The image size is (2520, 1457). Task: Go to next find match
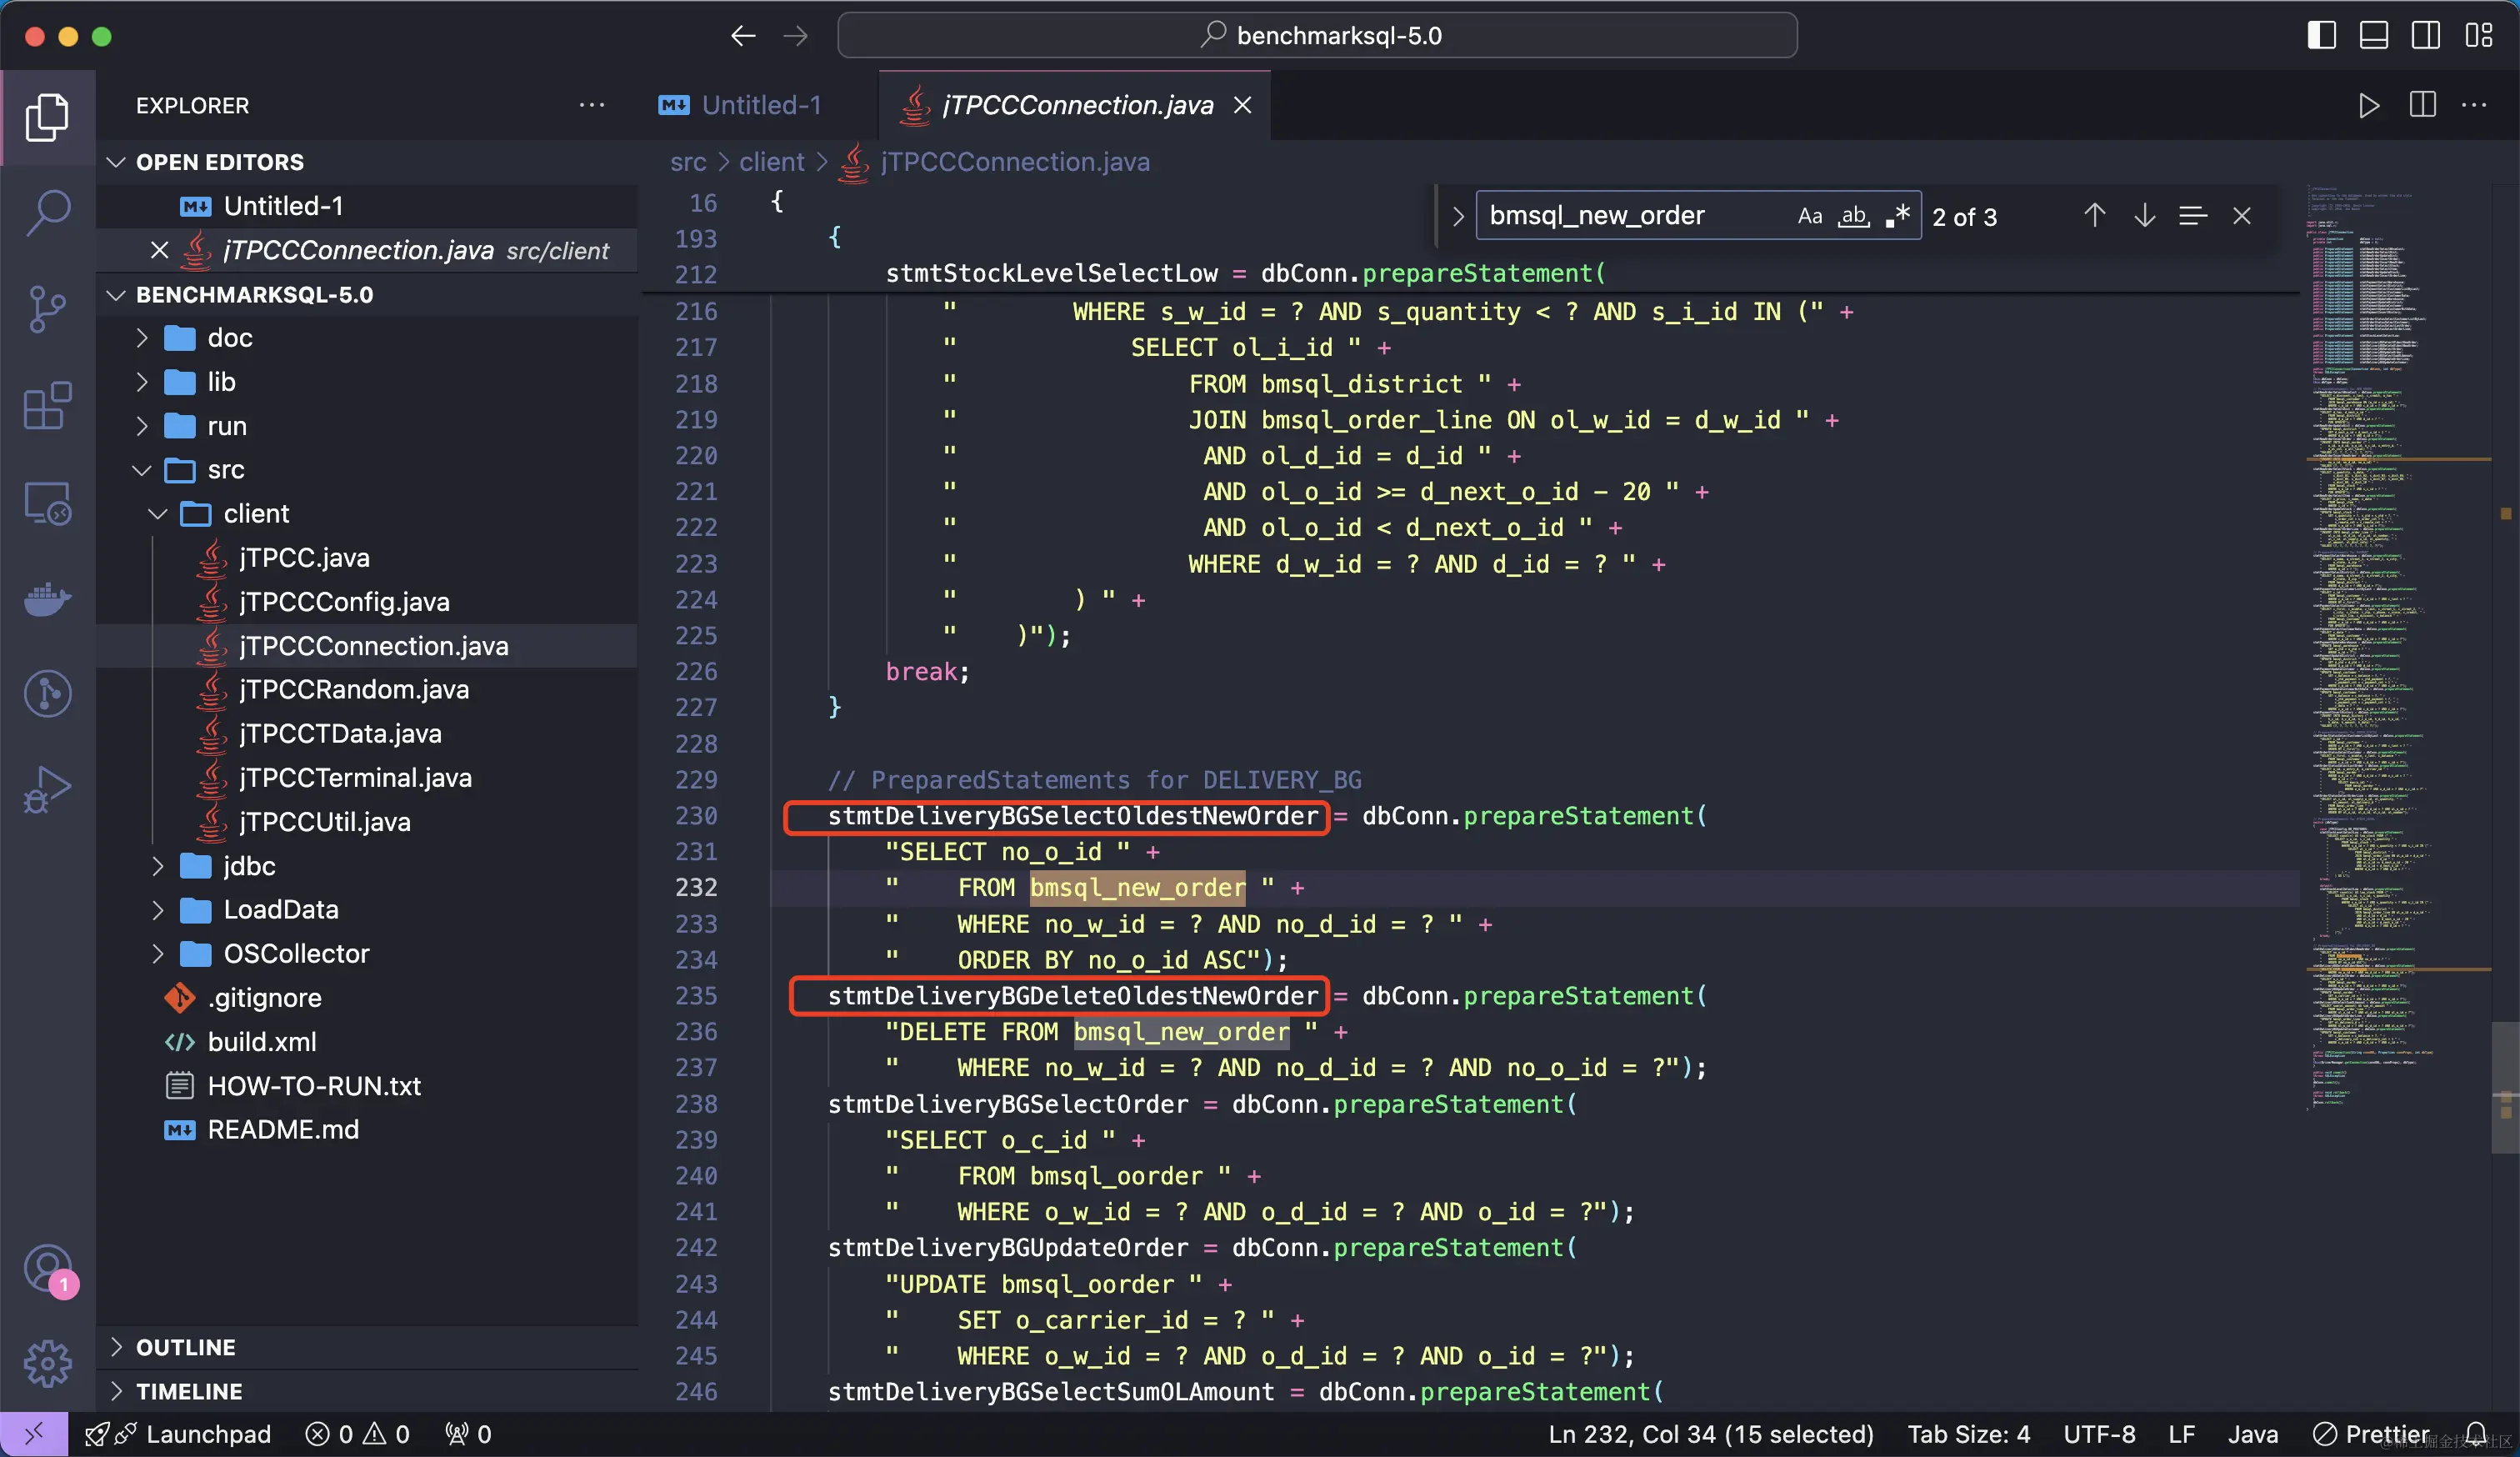[x=2143, y=216]
